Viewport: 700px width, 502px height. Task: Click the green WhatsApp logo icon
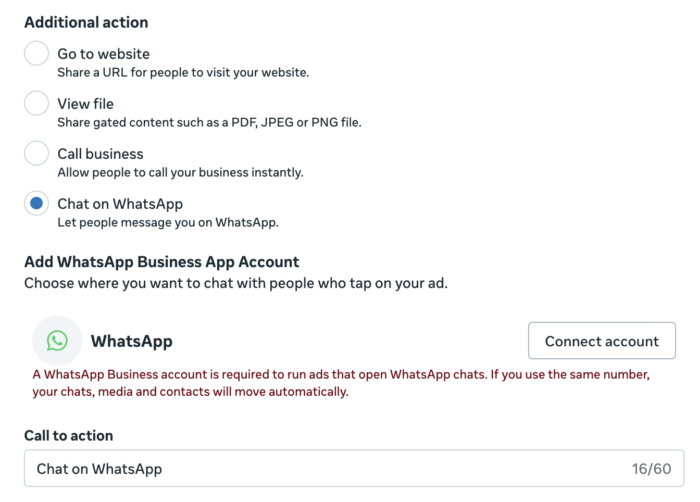click(57, 341)
